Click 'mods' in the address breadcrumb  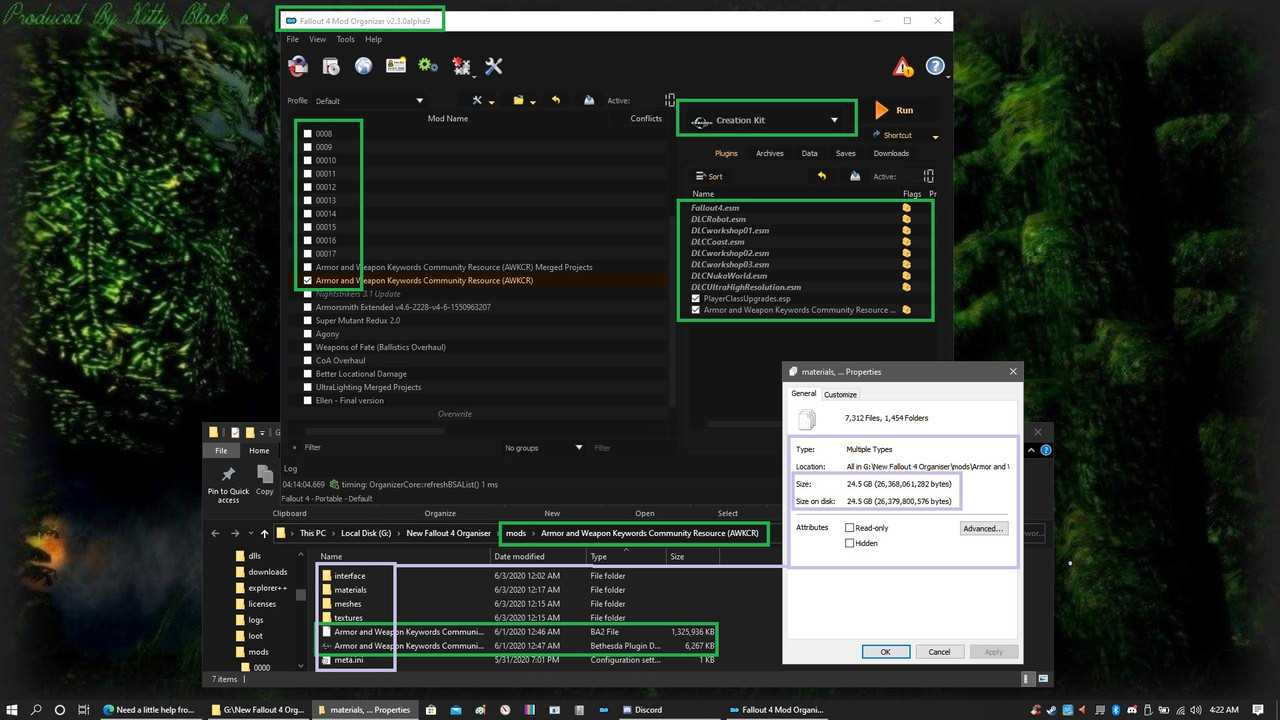click(x=516, y=533)
